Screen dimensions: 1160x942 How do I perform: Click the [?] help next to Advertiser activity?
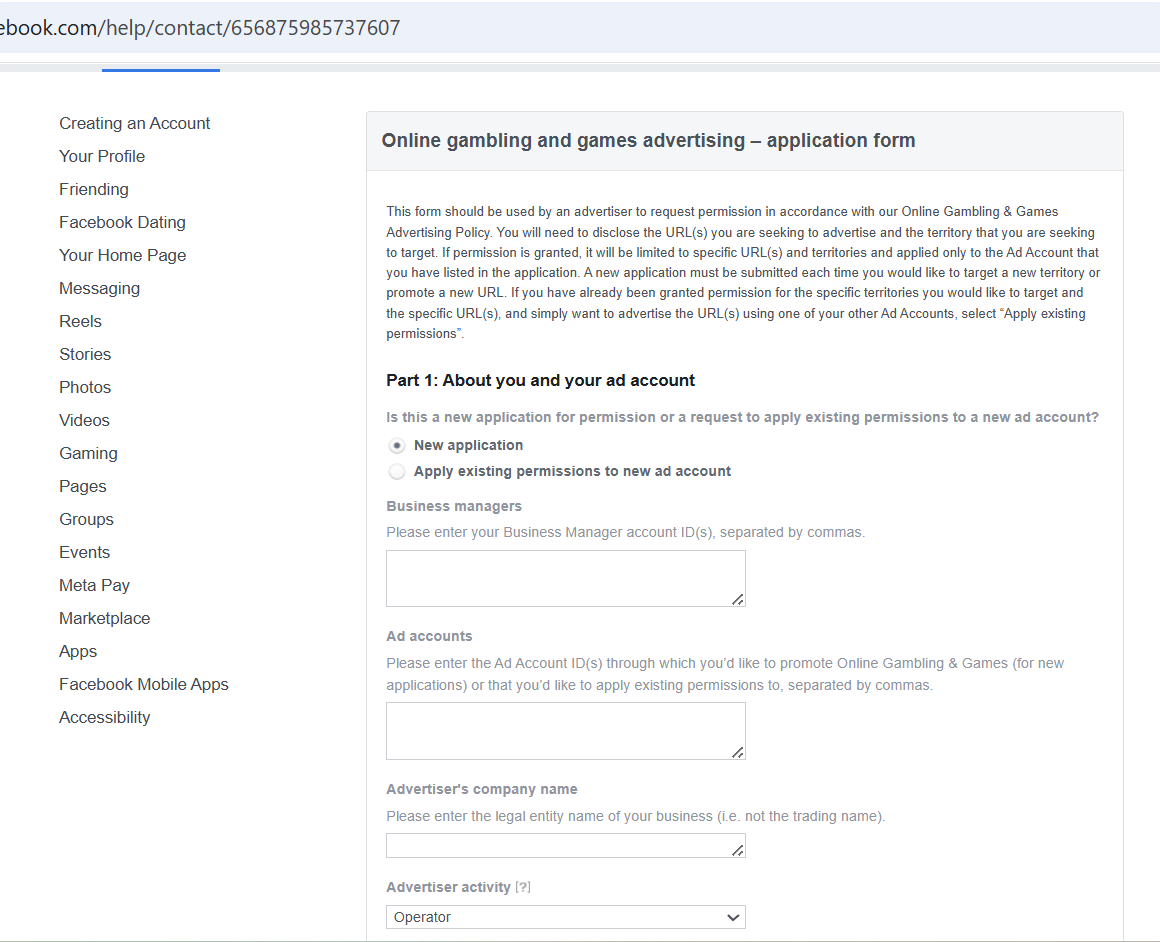click(x=523, y=888)
